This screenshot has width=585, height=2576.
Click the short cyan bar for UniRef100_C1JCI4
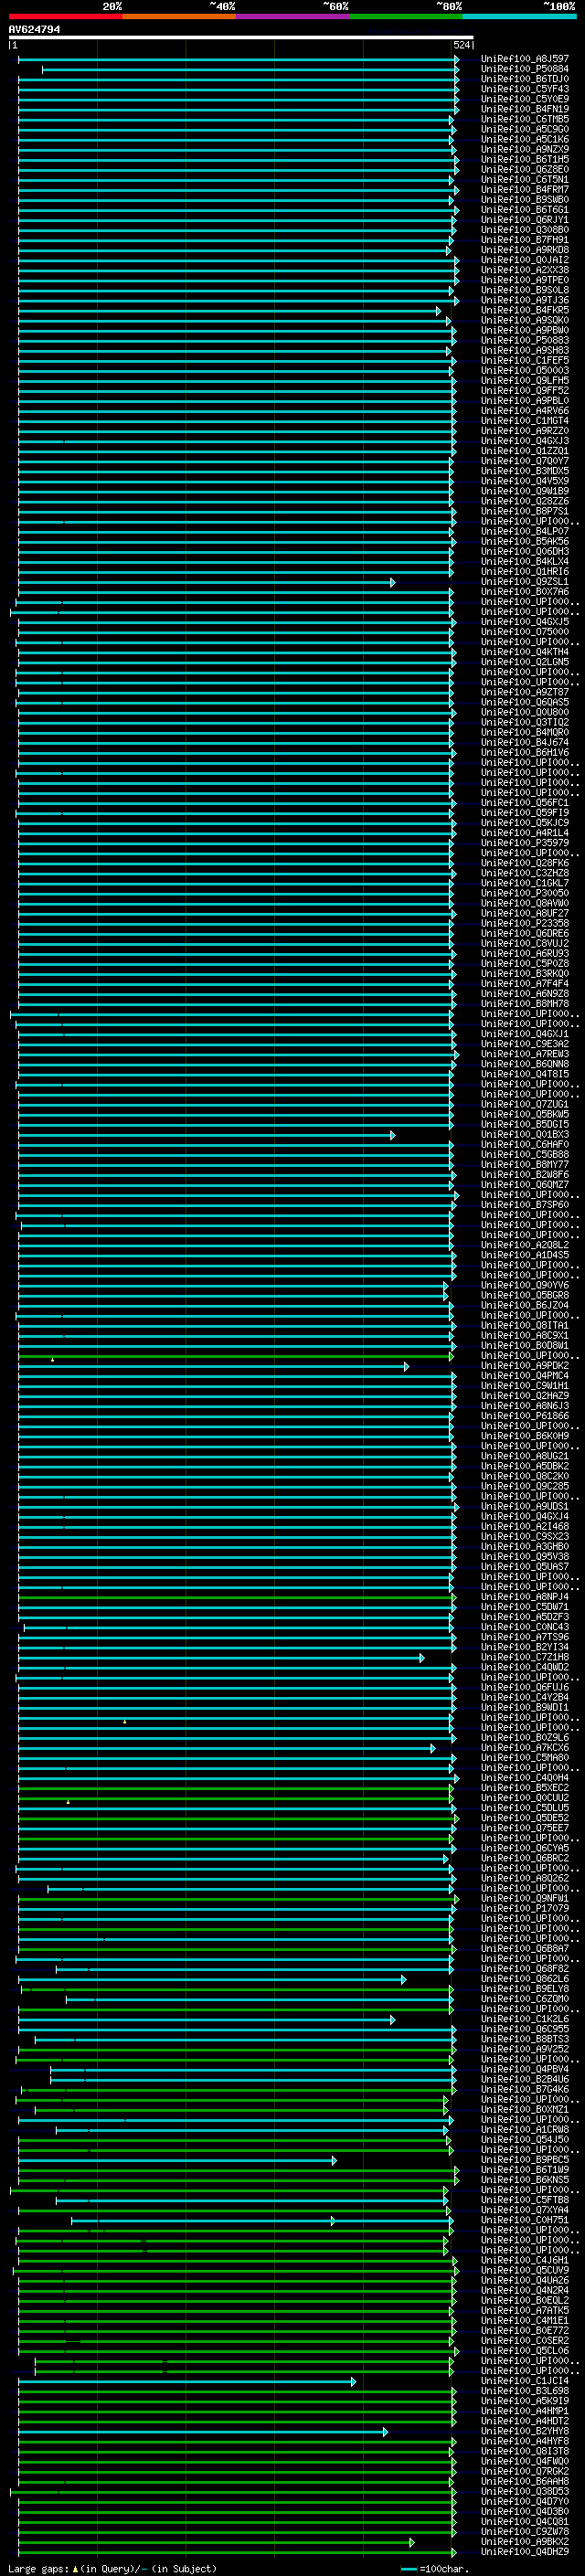[x=186, y=2381]
